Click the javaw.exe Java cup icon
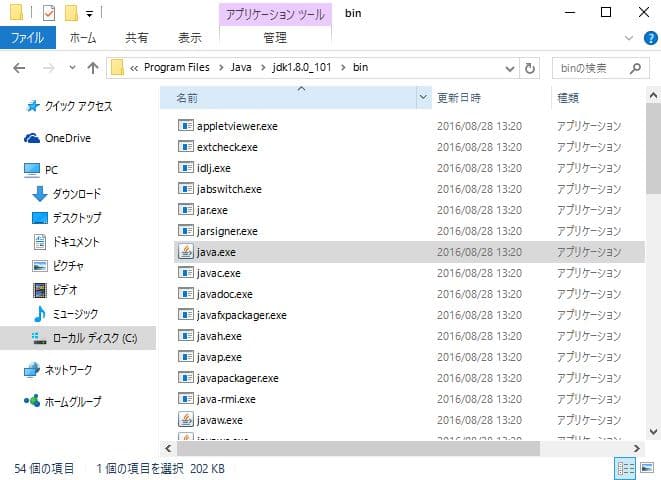661x480 pixels. (x=185, y=420)
